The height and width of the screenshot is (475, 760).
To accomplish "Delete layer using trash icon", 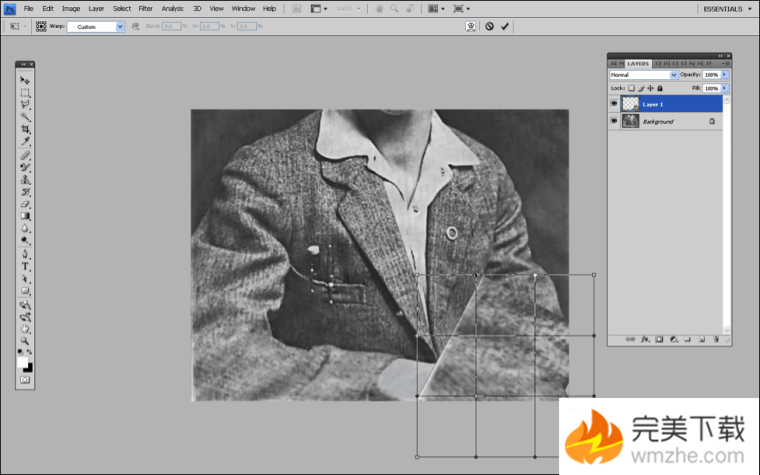I will coord(716,339).
